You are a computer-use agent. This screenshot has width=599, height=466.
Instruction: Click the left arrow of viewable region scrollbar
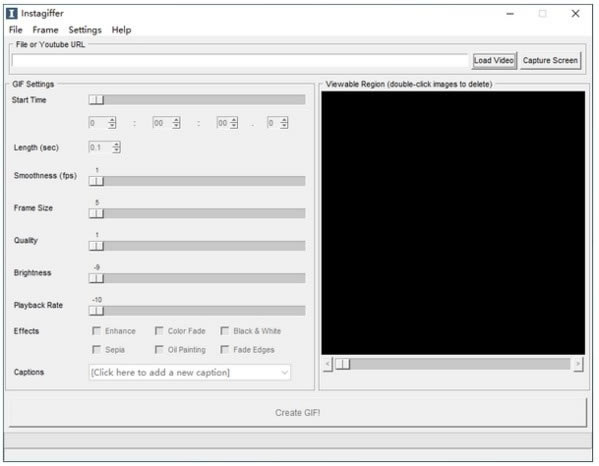click(x=327, y=364)
